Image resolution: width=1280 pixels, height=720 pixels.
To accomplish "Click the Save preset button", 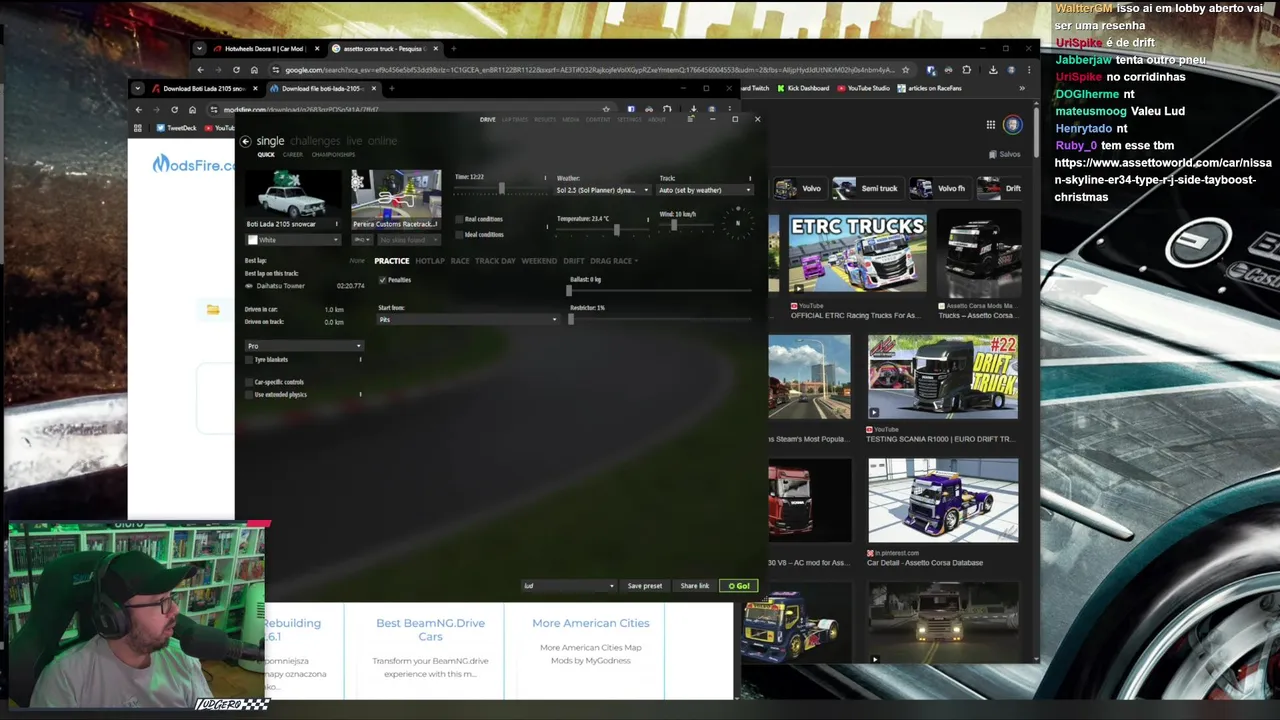I will [645, 586].
